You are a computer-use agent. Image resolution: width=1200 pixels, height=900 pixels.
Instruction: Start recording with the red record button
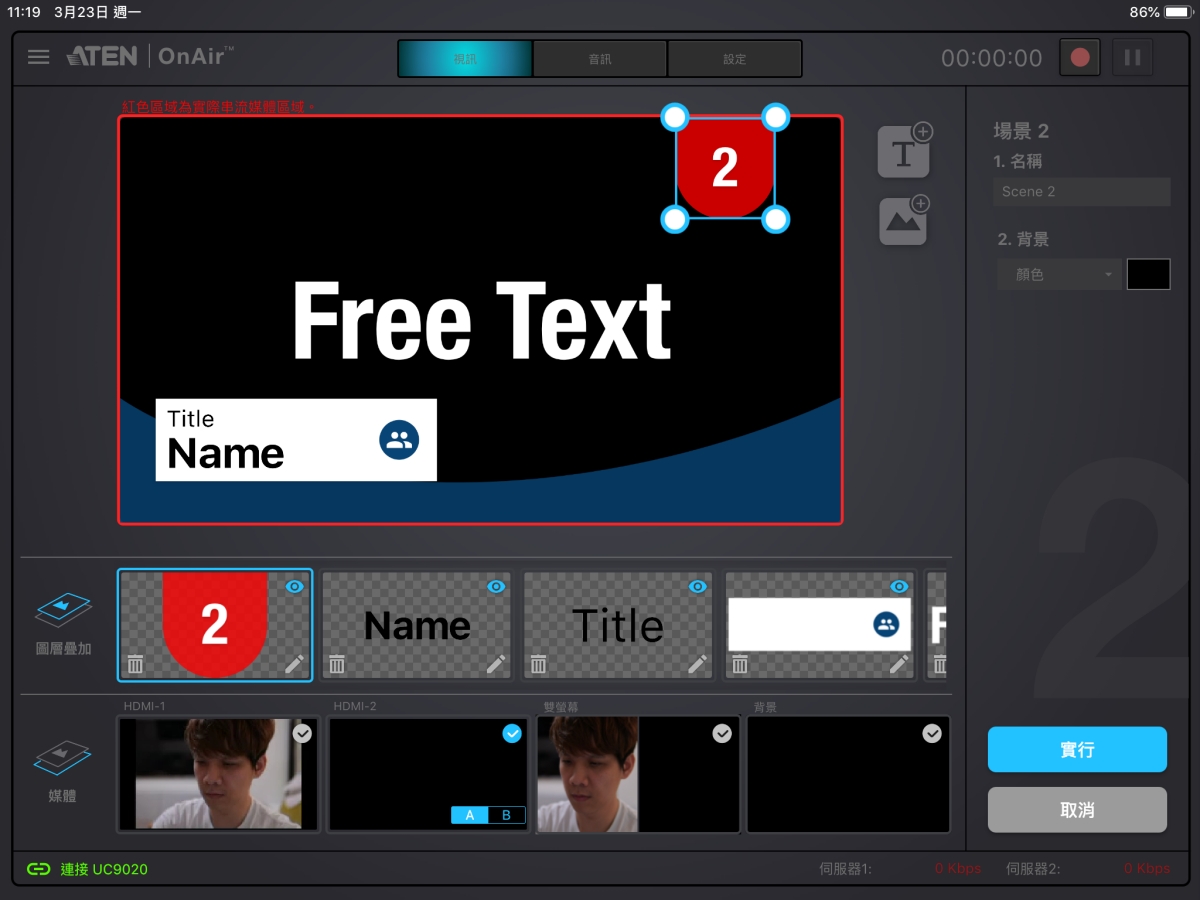pyautogui.click(x=1080, y=57)
